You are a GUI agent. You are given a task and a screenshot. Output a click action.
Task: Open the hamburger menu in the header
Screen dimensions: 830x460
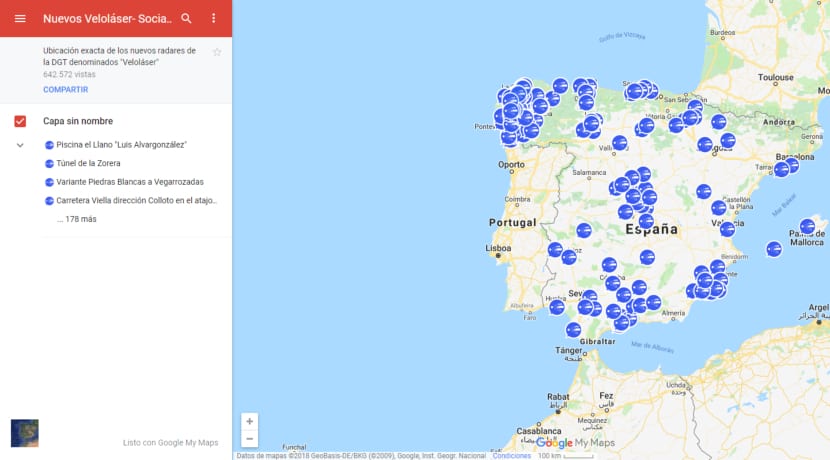pos(20,19)
